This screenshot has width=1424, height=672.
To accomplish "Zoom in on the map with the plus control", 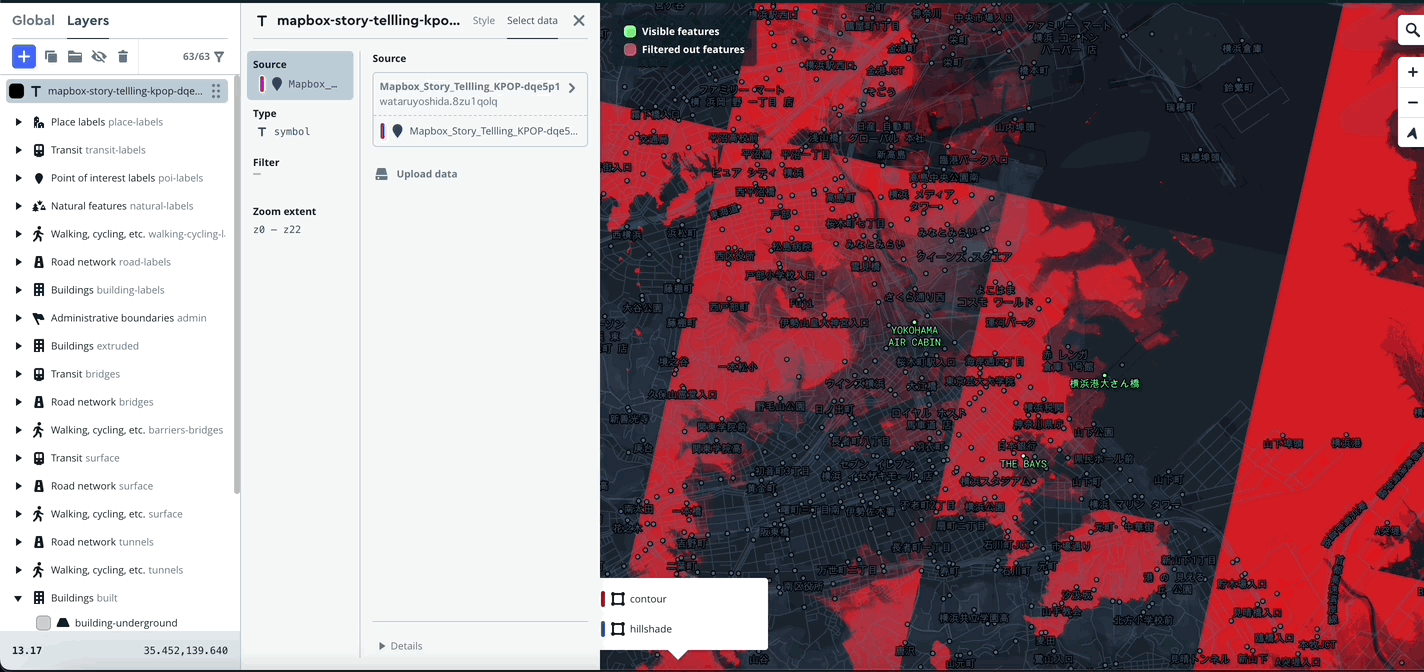I will coord(1412,71).
